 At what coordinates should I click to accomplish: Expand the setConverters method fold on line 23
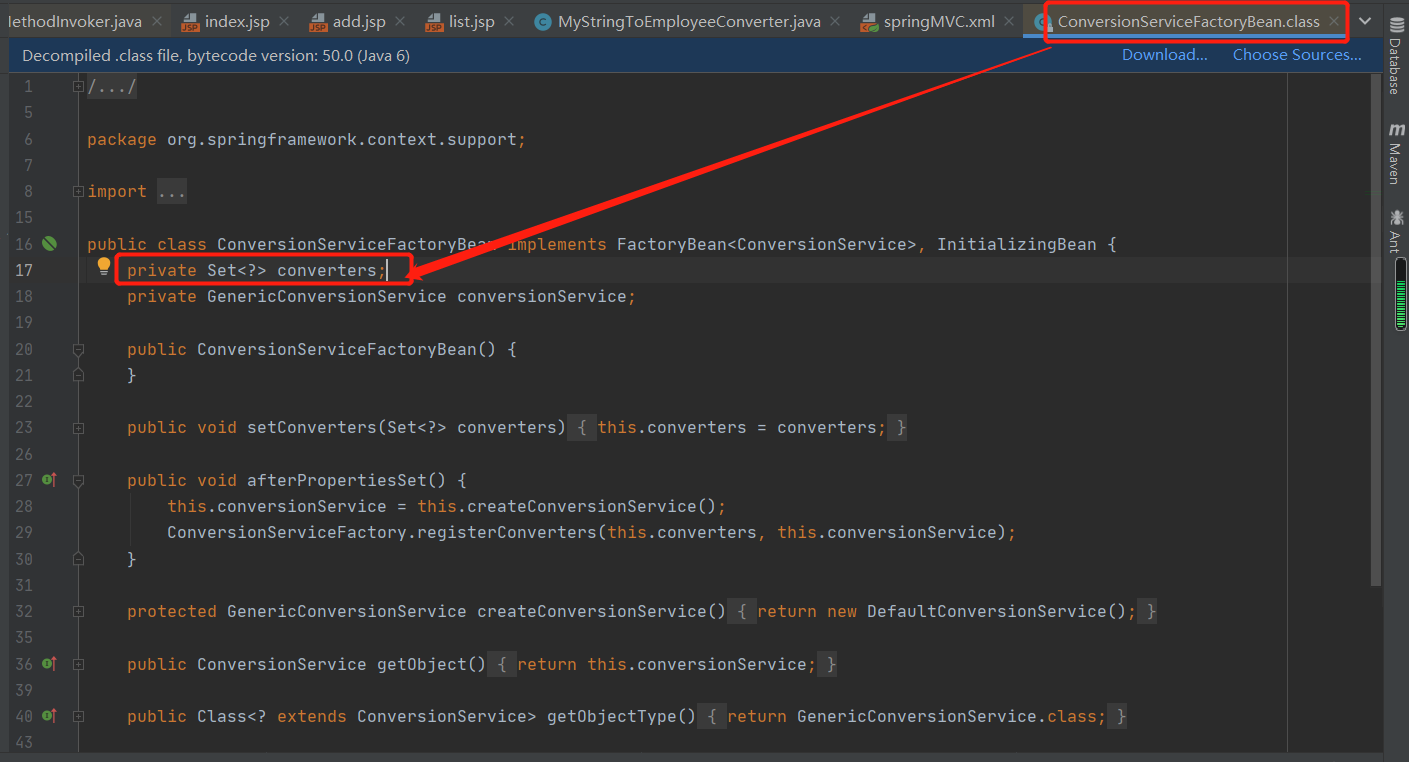[x=78, y=427]
